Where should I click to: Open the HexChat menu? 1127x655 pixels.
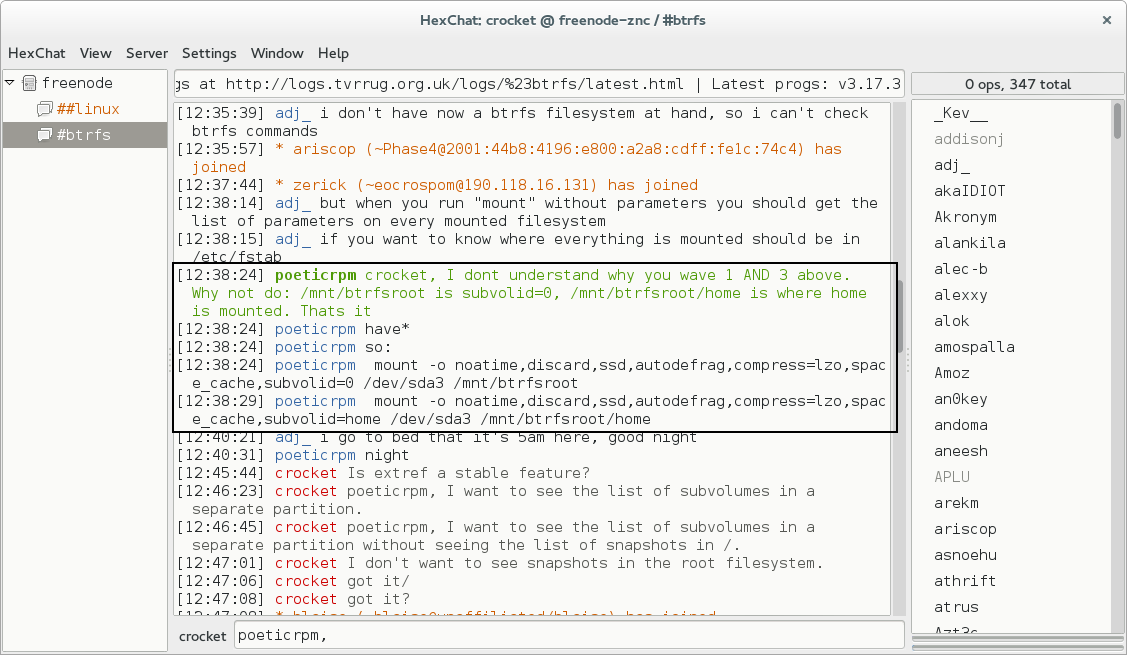[37, 53]
